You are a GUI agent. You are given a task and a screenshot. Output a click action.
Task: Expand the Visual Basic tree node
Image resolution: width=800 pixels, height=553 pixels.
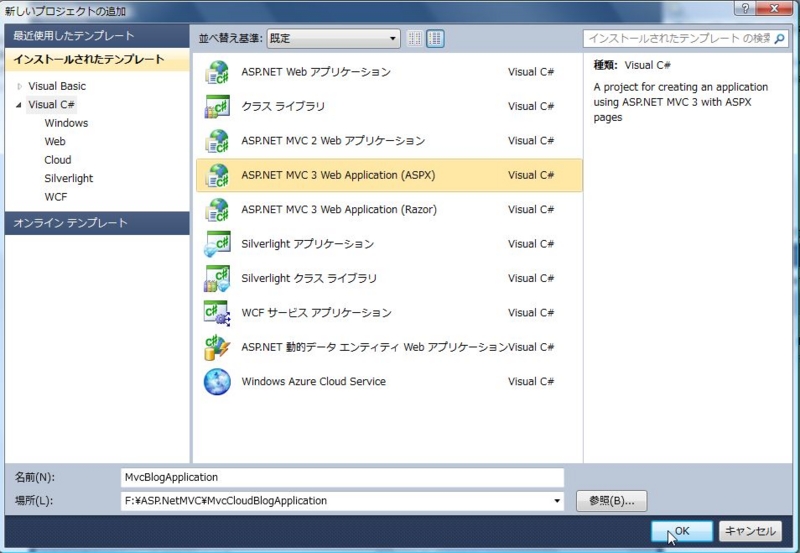pyautogui.click(x=19, y=86)
